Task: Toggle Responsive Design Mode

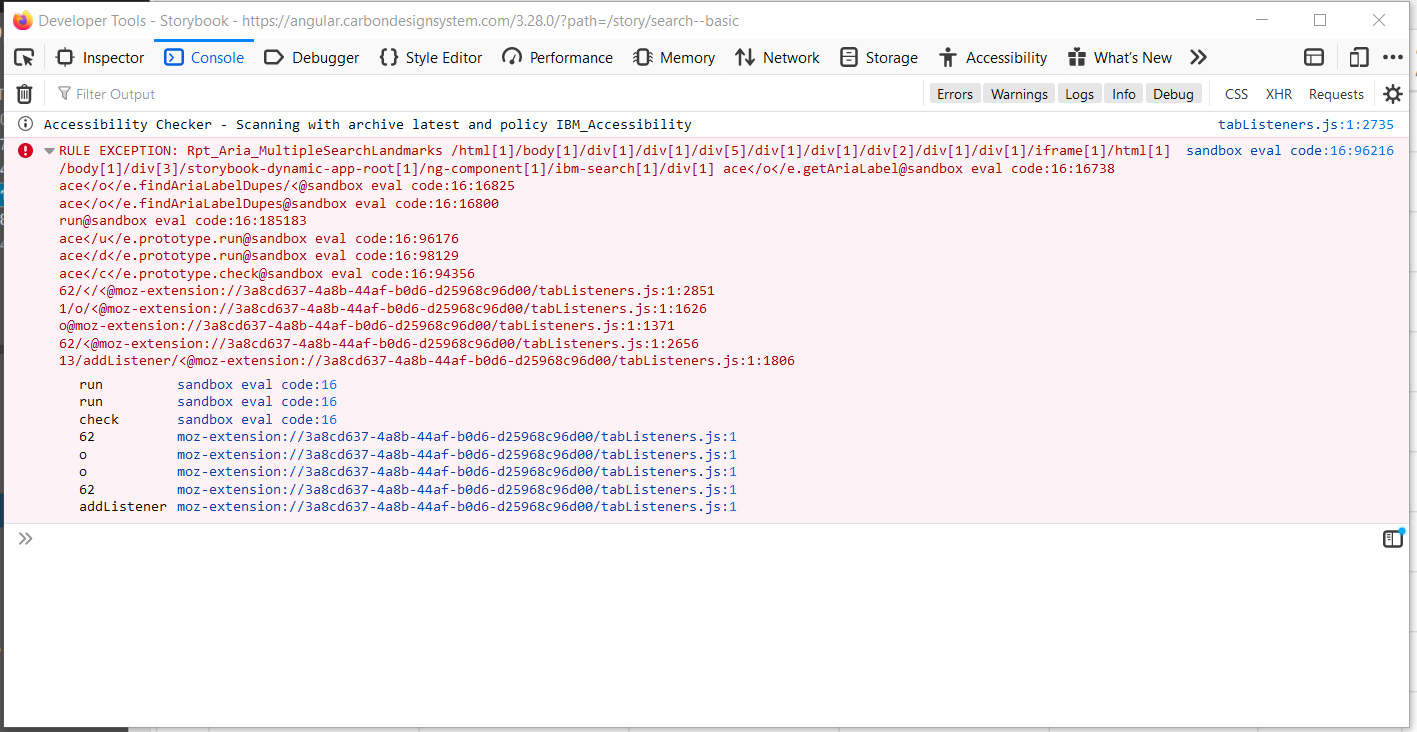Action: point(1358,57)
